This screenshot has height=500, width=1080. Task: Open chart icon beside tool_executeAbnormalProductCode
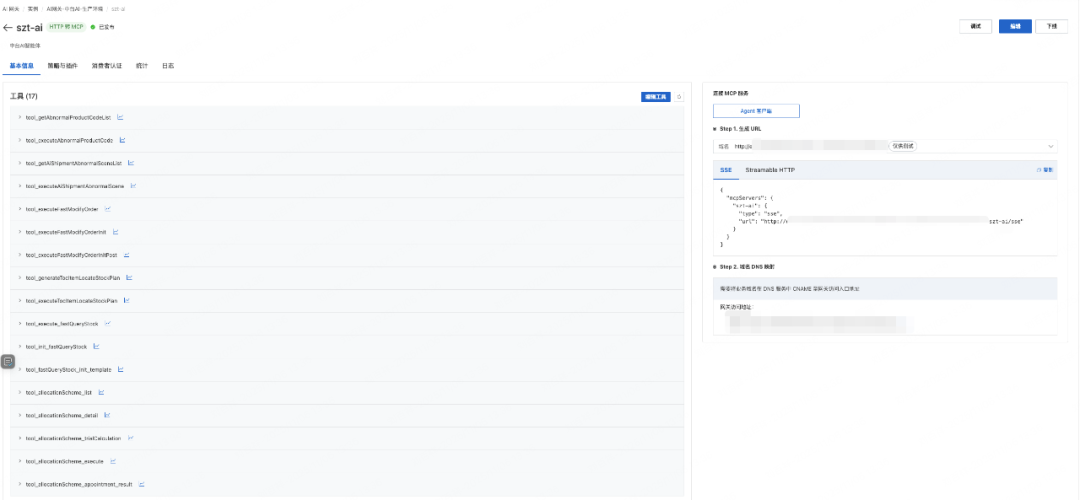coord(123,140)
